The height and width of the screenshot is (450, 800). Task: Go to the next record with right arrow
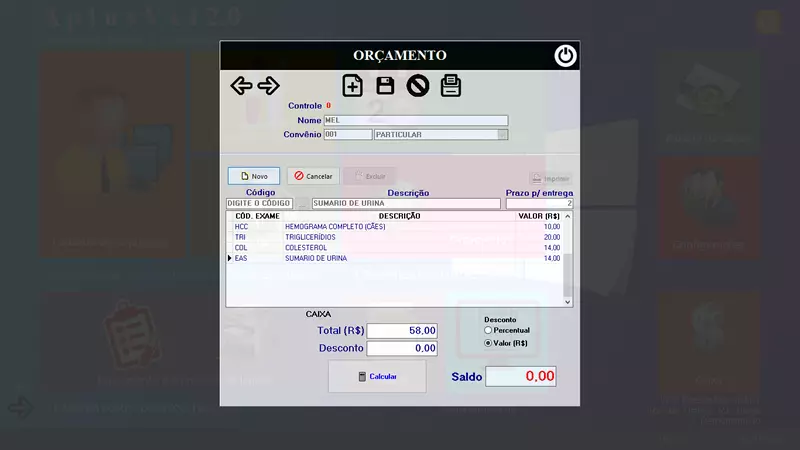tap(269, 86)
